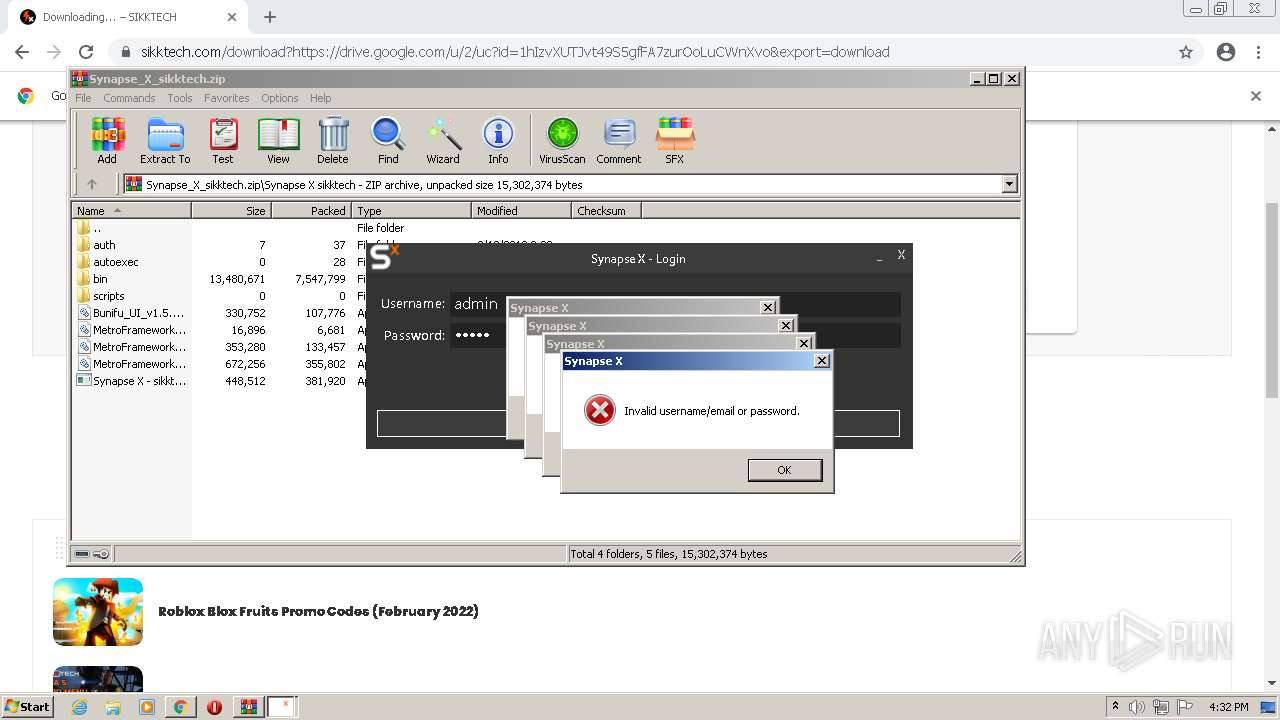
Task: Open the Comment toolbar icon
Action: 619,141
